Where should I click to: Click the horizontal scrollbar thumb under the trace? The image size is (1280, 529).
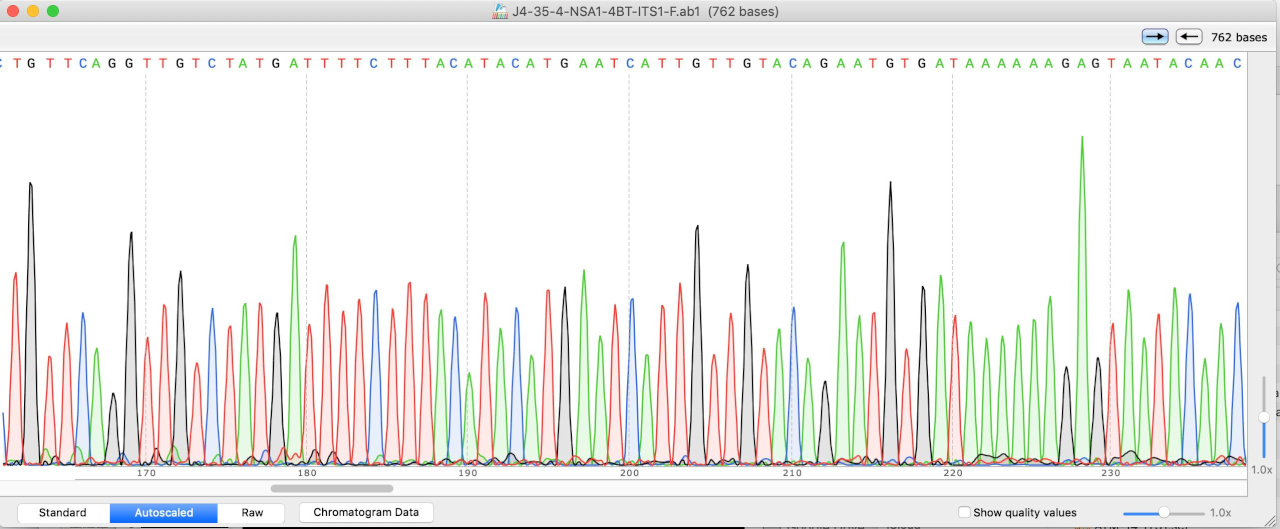(331, 489)
